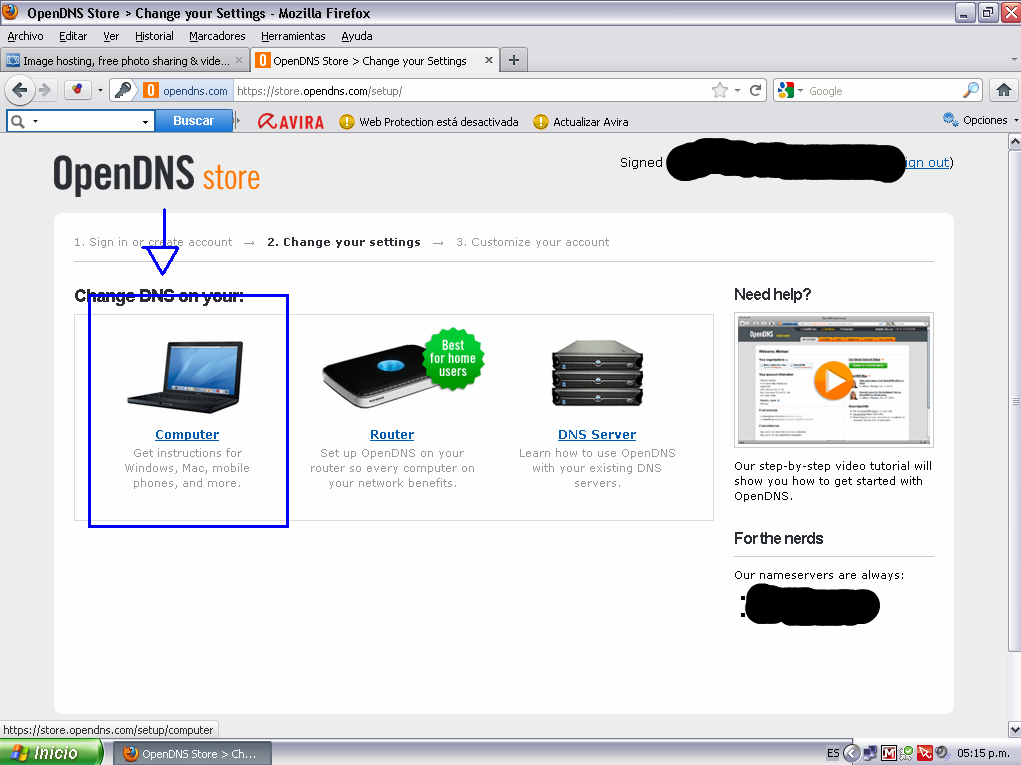Click the taskbar clock showing 05:15 p.m.
The width and height of the screenshot is (1021, 765).
pos(983,753)
